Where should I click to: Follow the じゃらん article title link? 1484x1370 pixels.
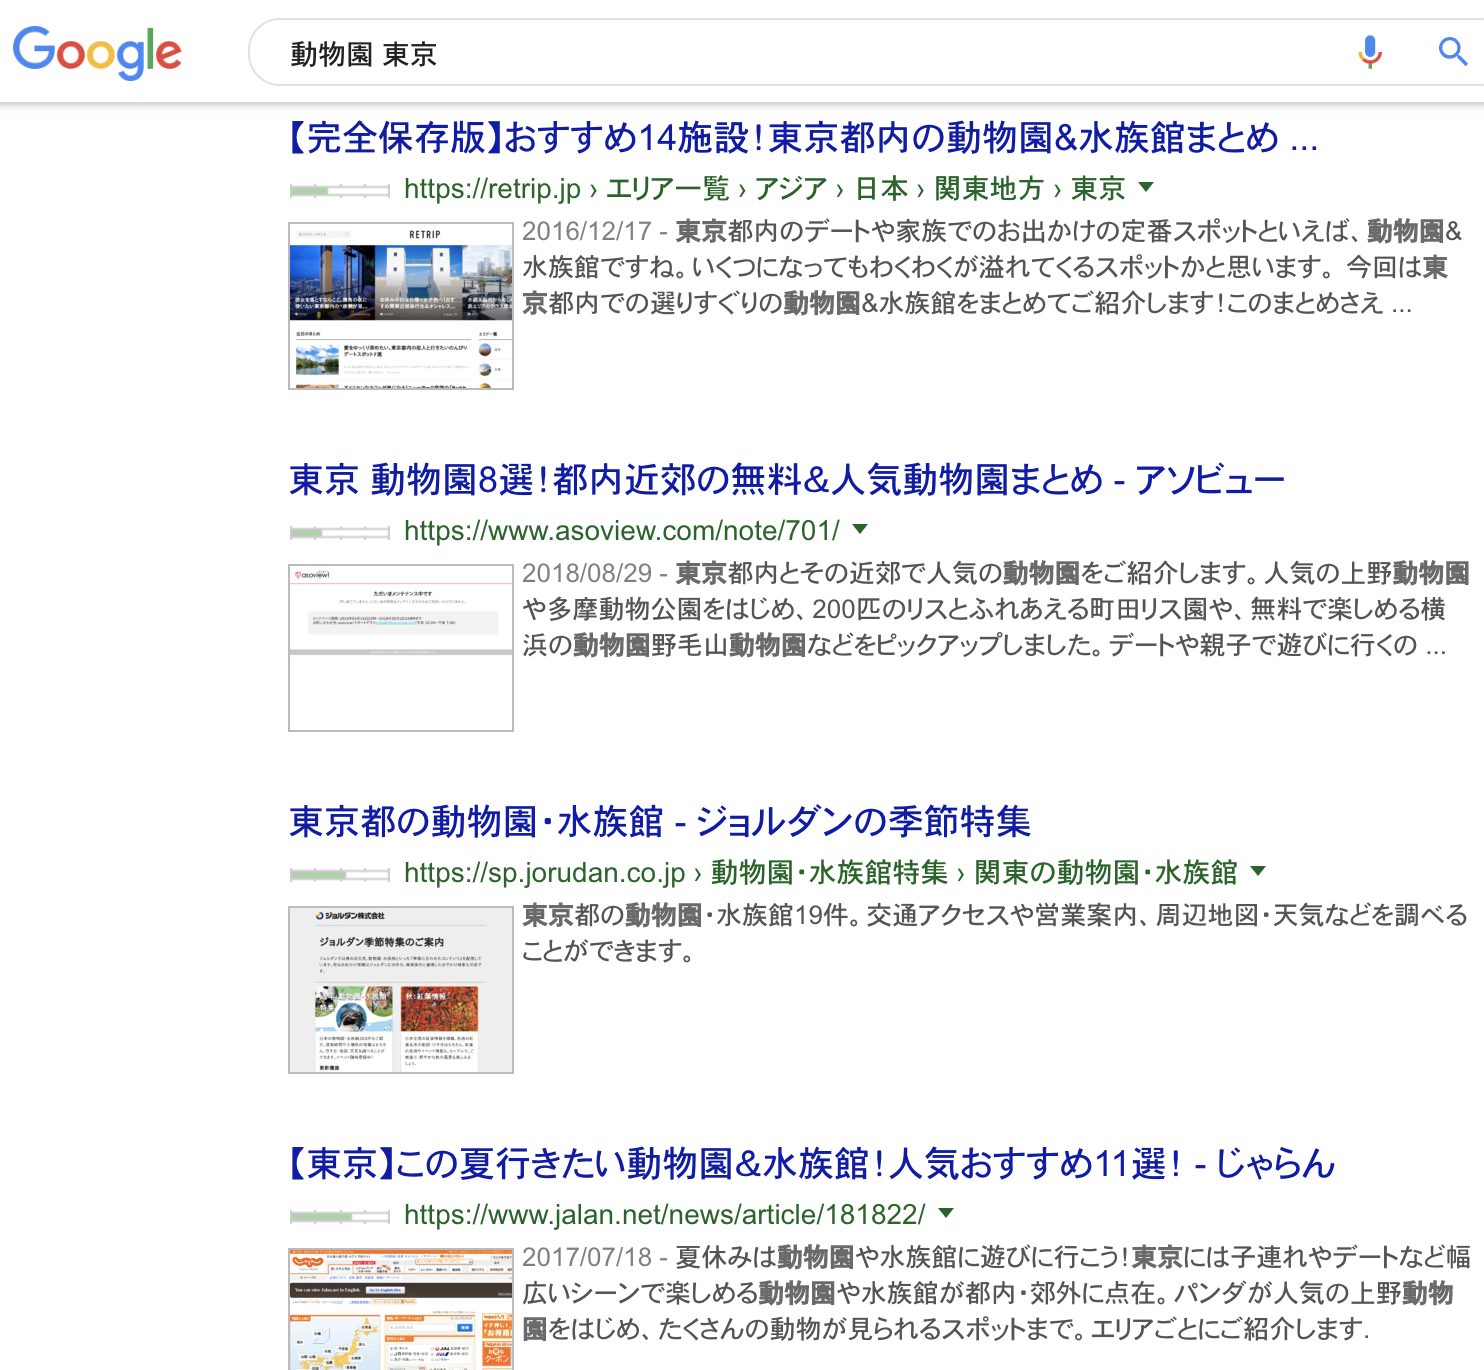click(x=810, y=1163)
